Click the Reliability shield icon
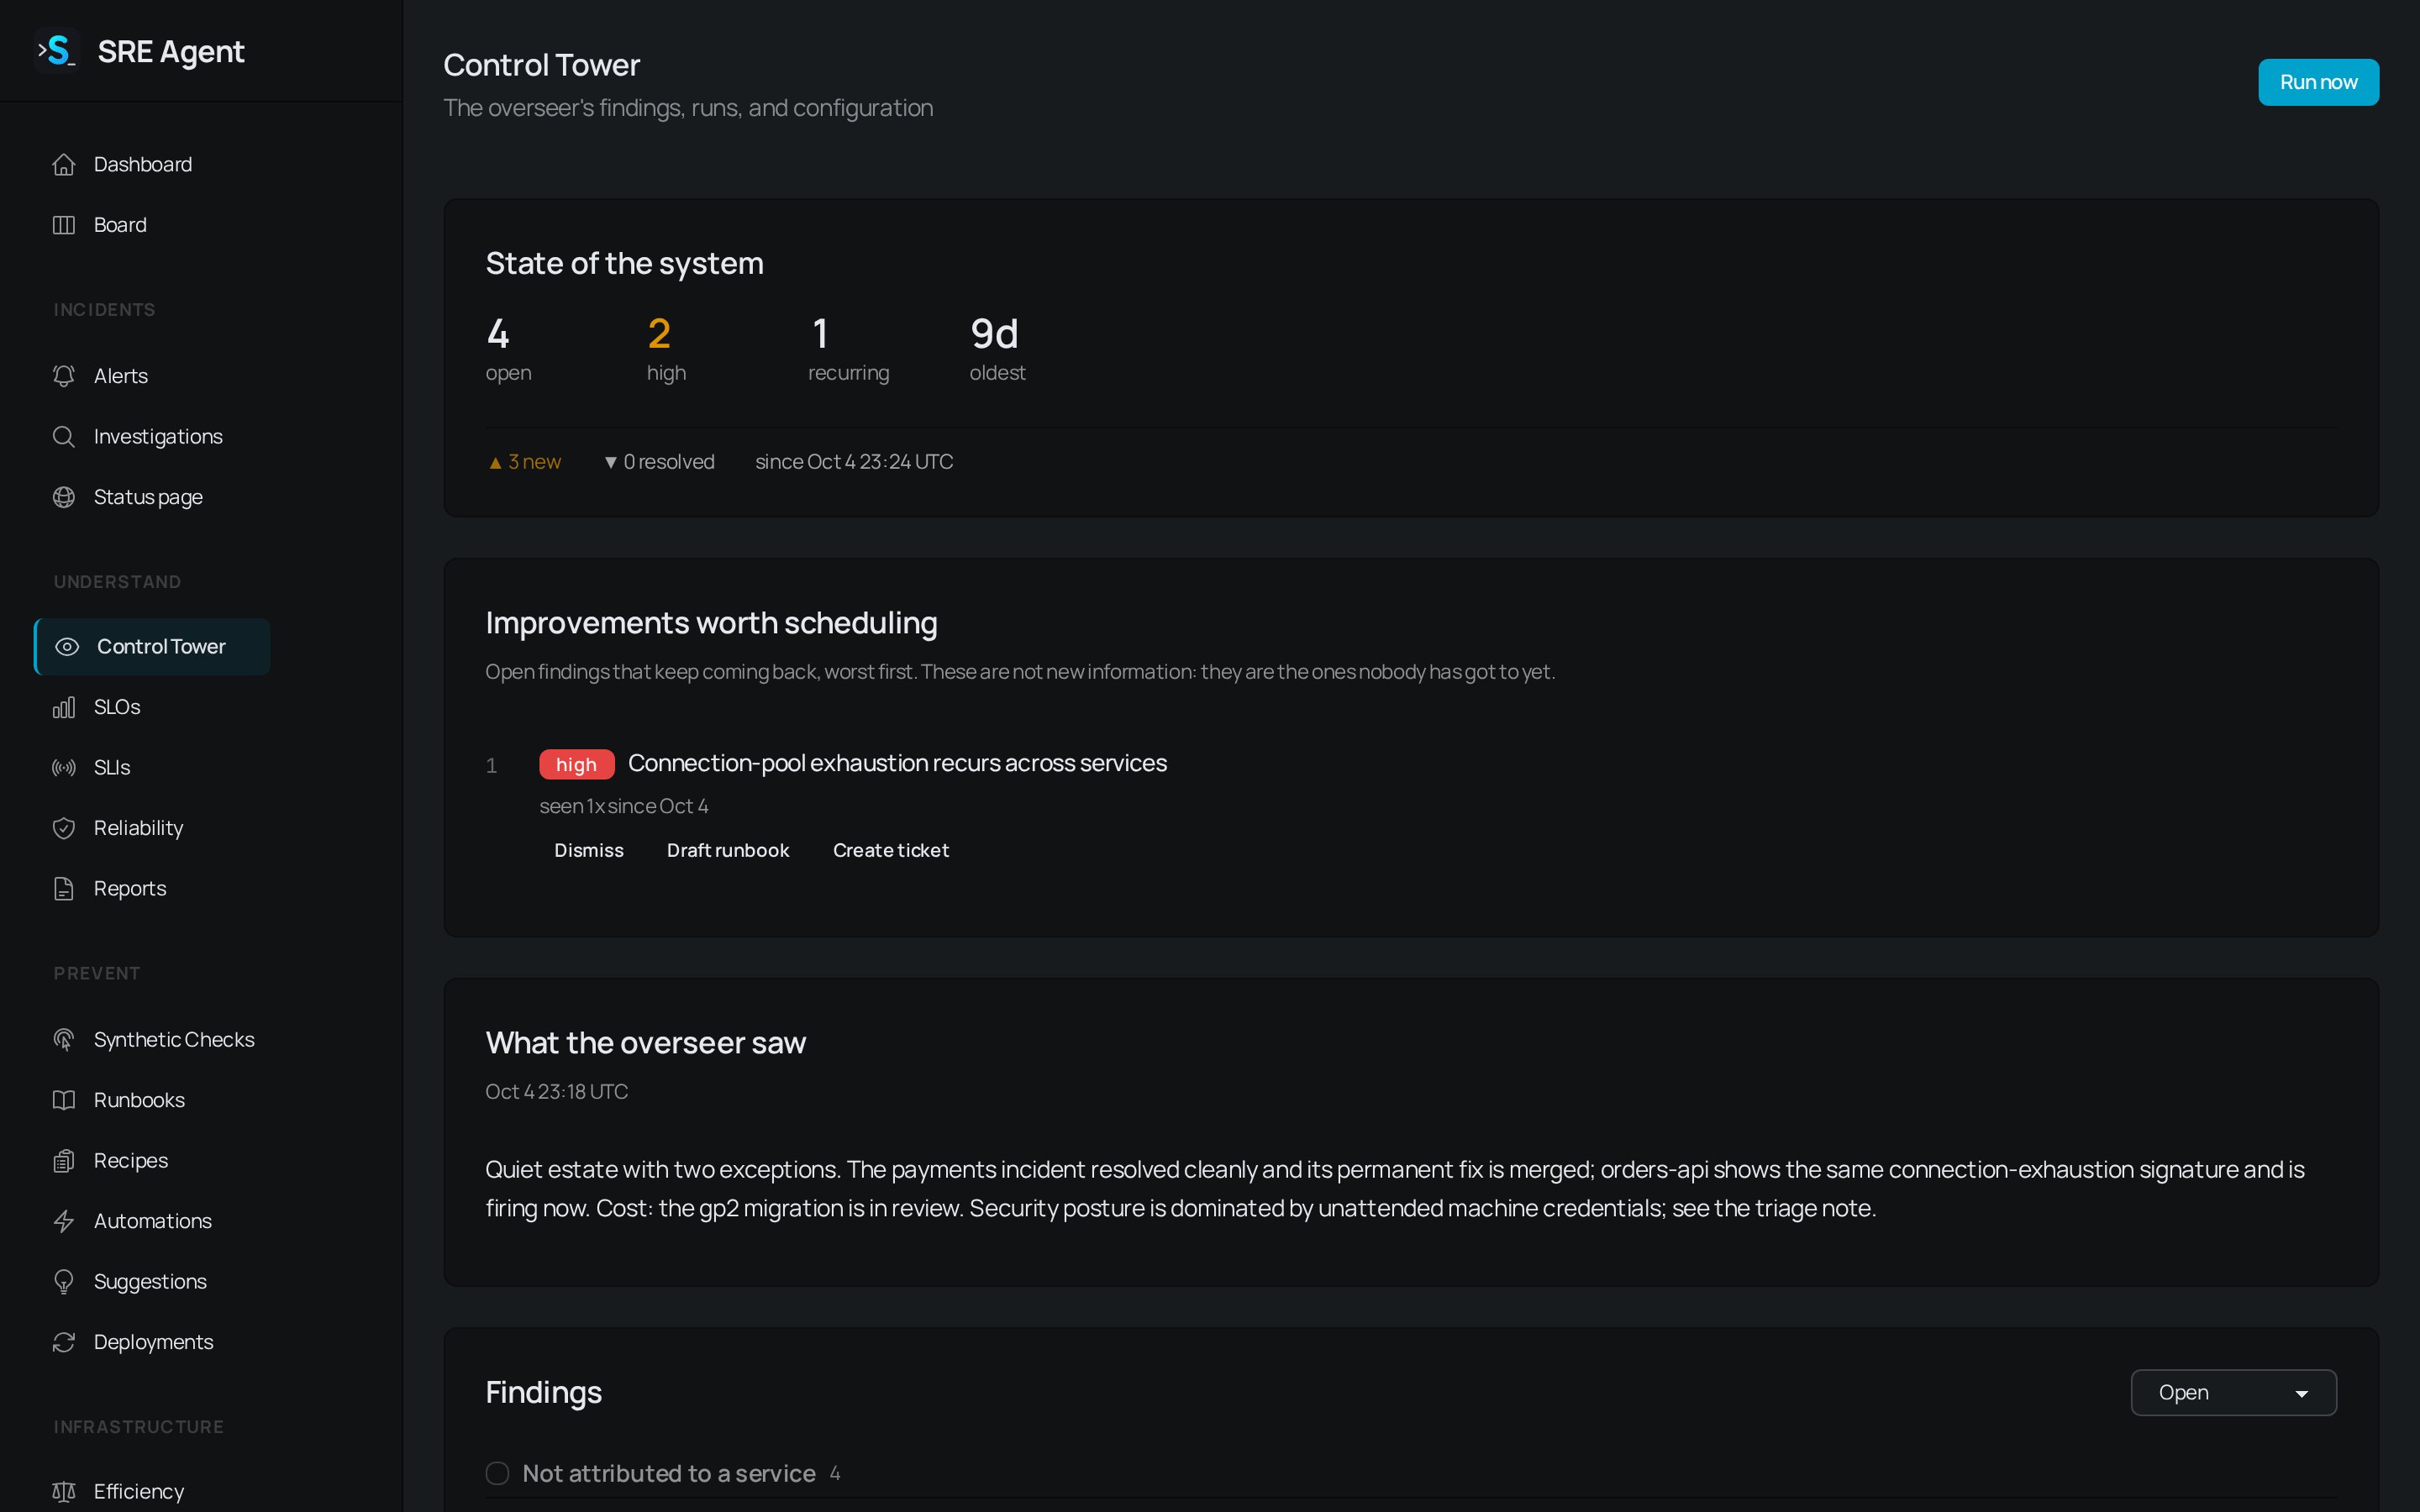Image resolution: width=2420 pixels, height=1512 pixels. [x=64, y=828]
